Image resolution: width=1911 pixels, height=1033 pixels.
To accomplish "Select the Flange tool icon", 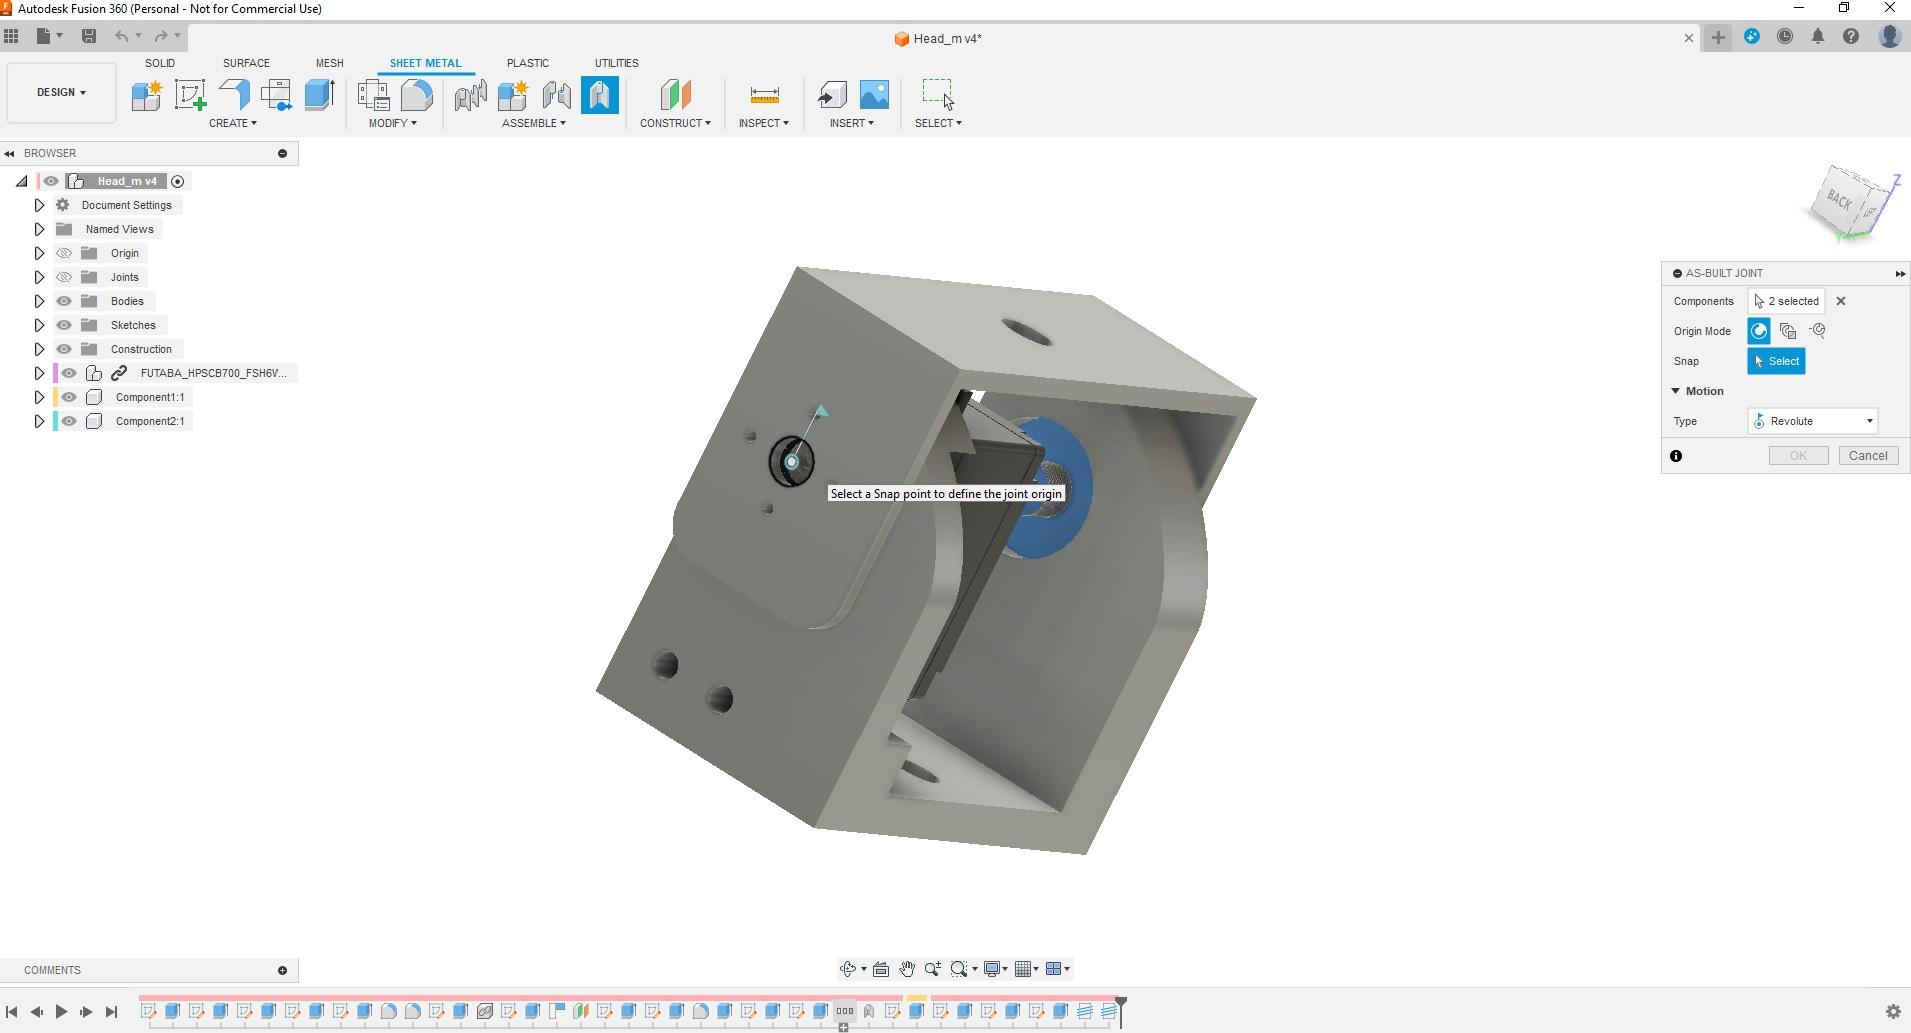I will point(234,95).
